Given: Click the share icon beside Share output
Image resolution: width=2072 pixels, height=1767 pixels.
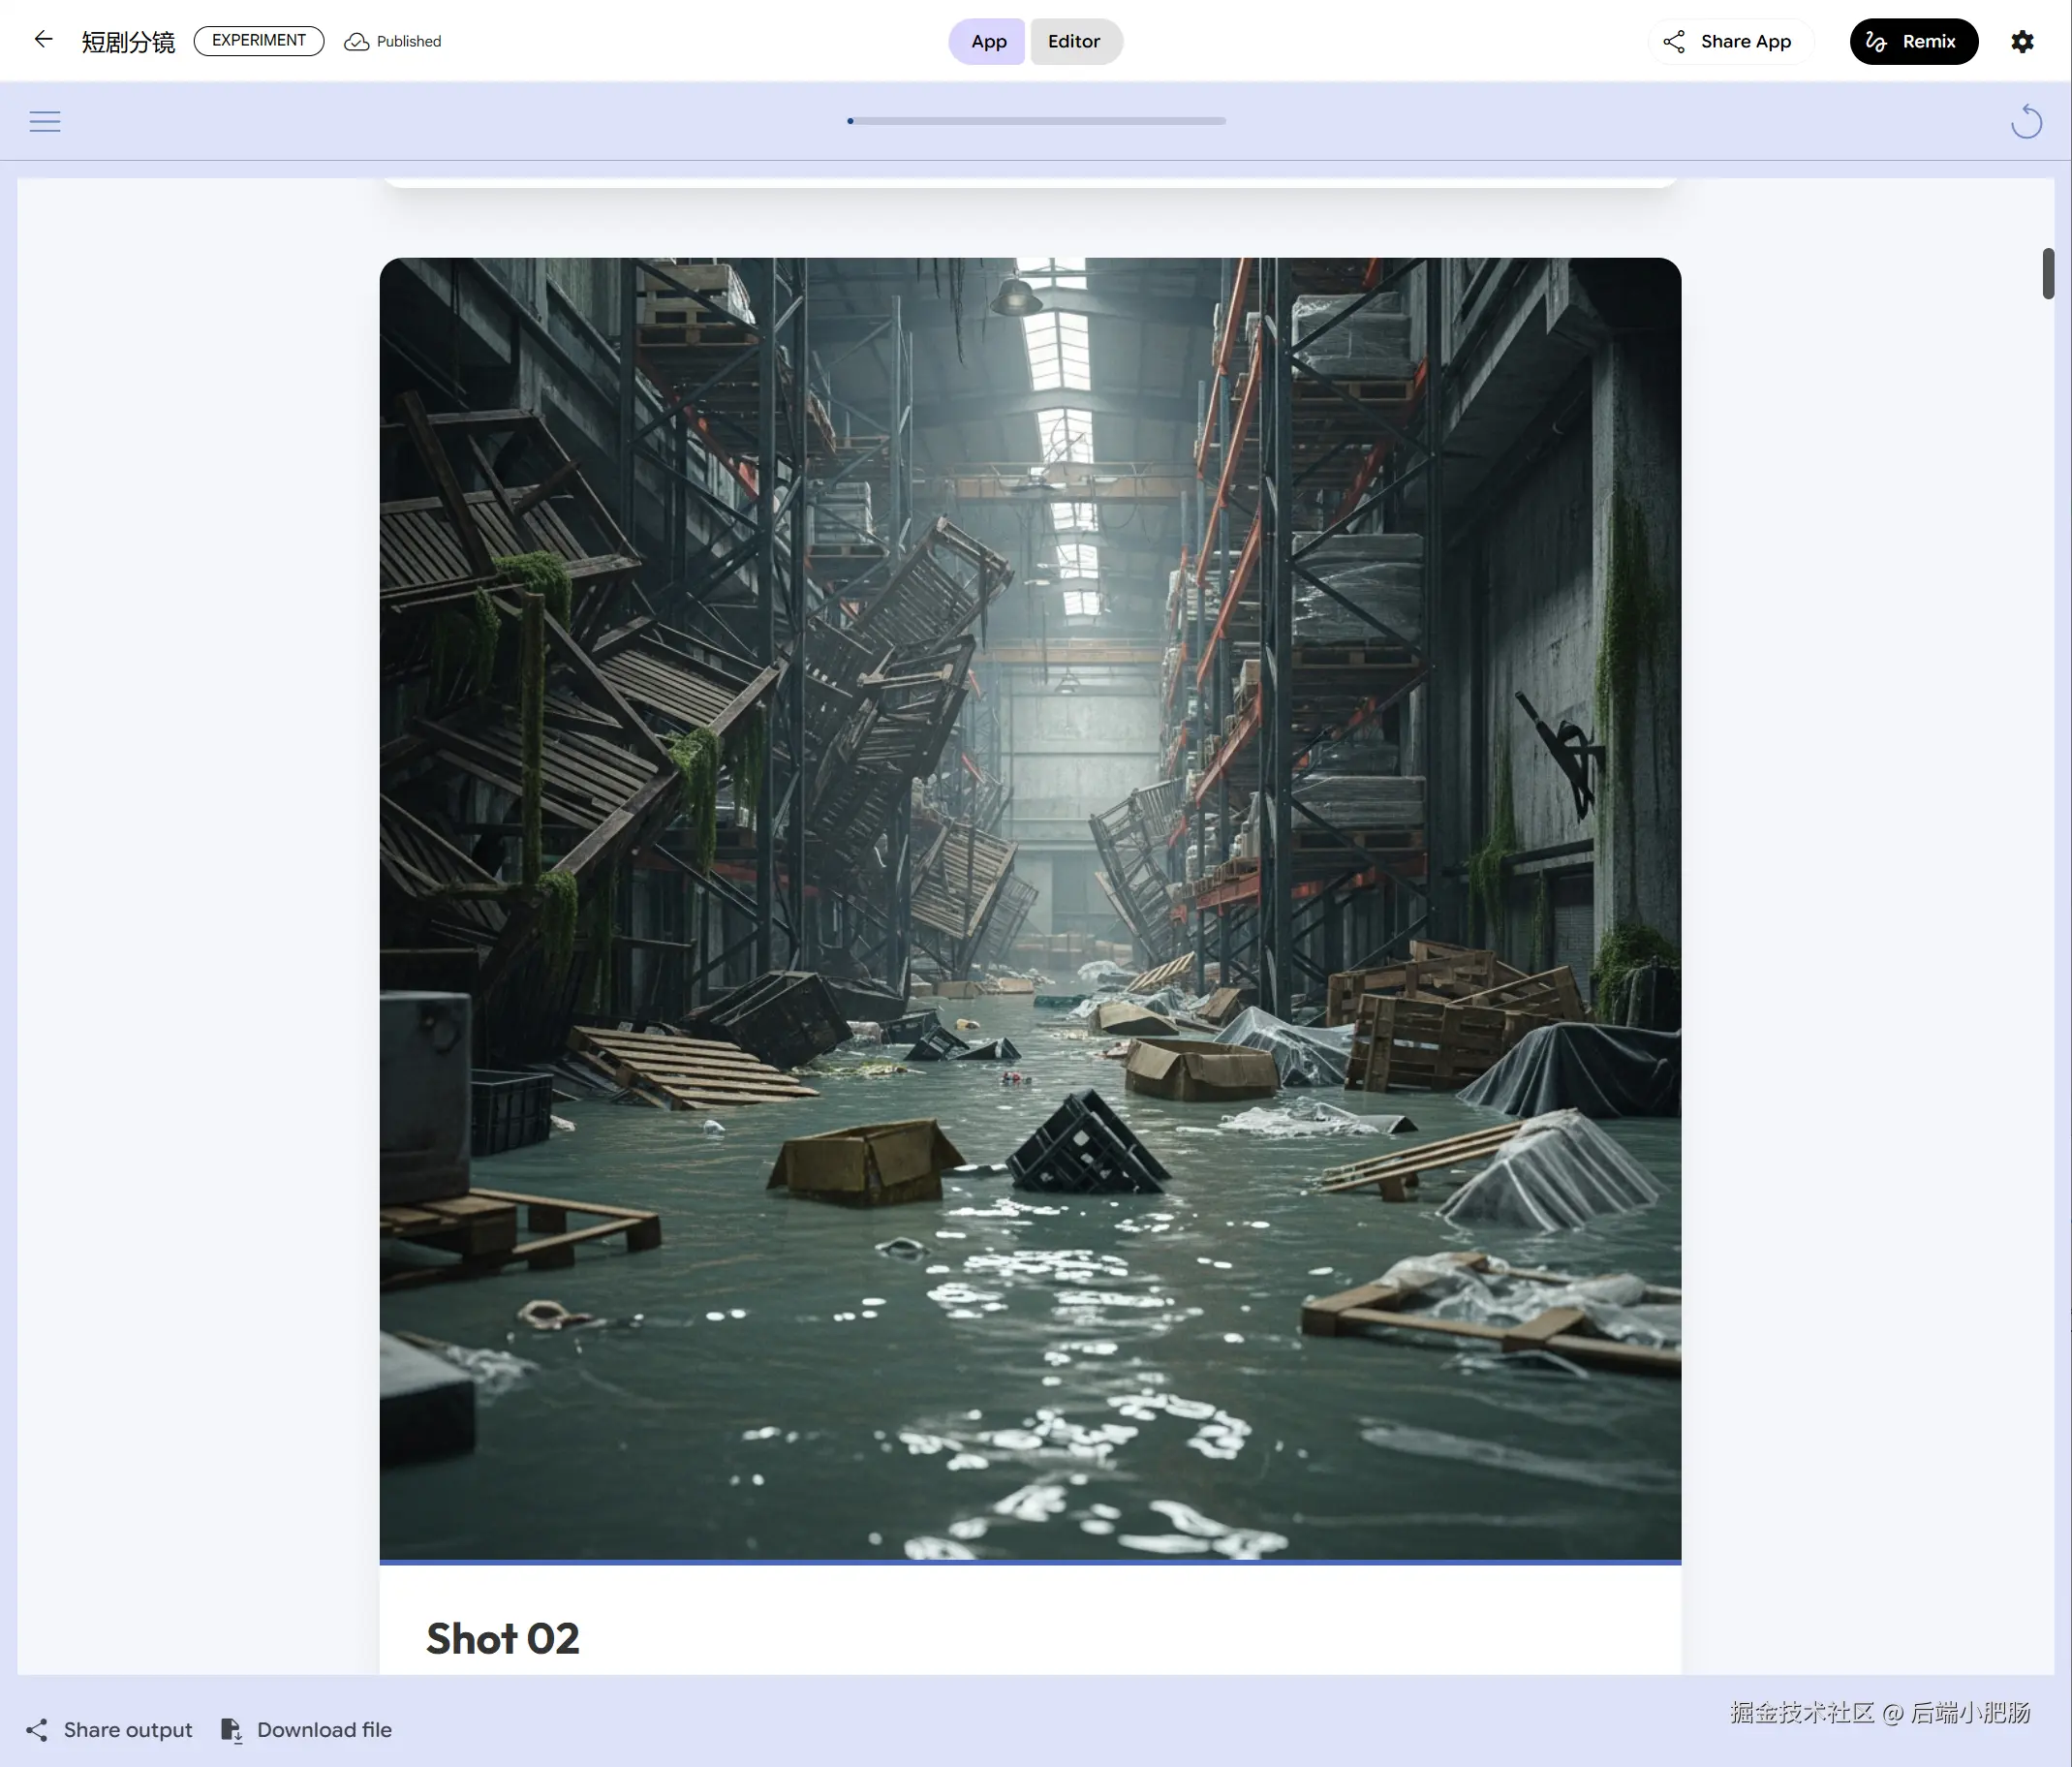Looking at the screenshot, I should 37,1730.
